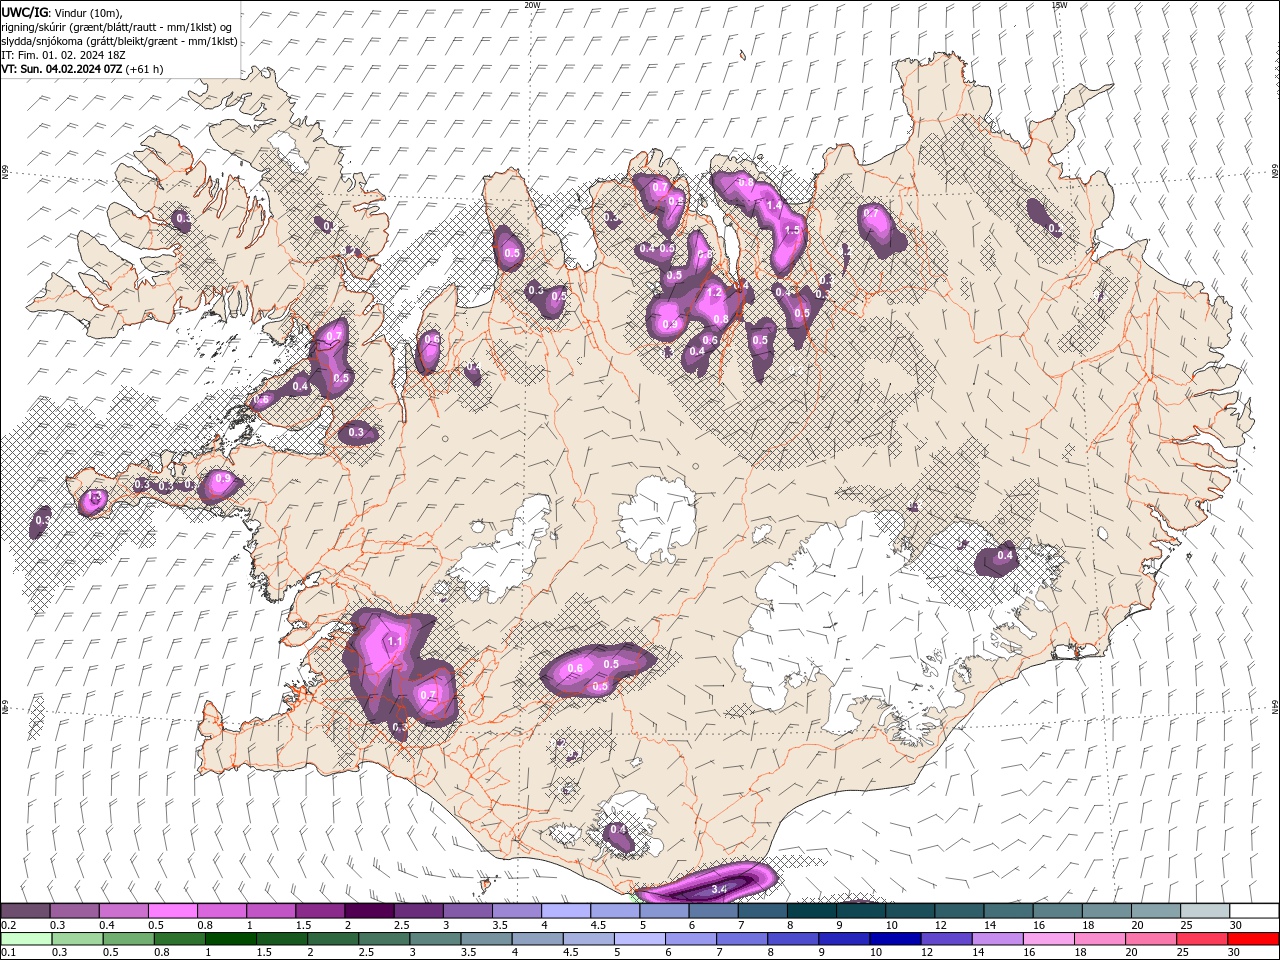
Task: Click the 0.2 legend label
Action: pos(8,925)
